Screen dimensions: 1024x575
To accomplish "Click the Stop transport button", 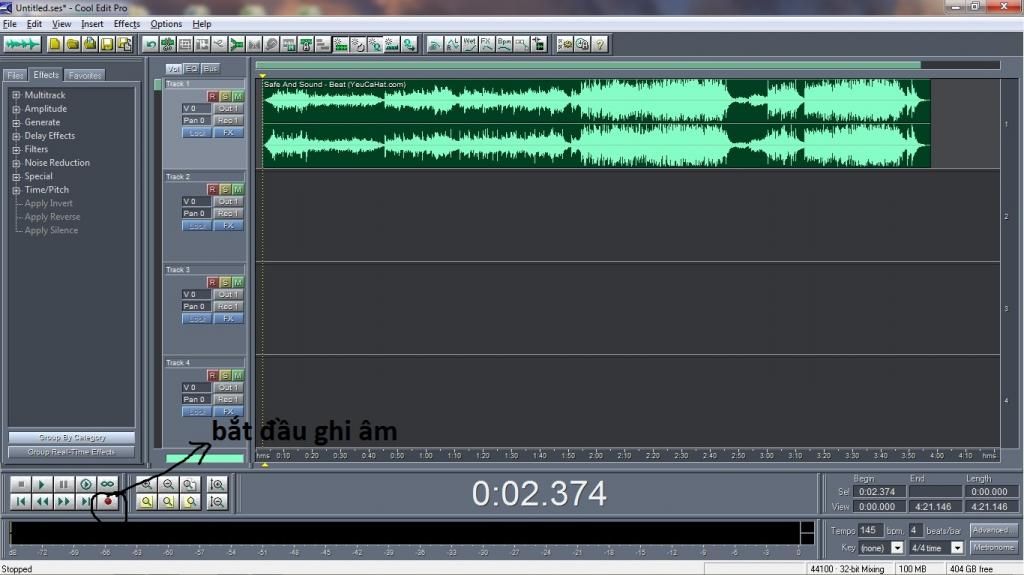I will (x=20, y=484).
